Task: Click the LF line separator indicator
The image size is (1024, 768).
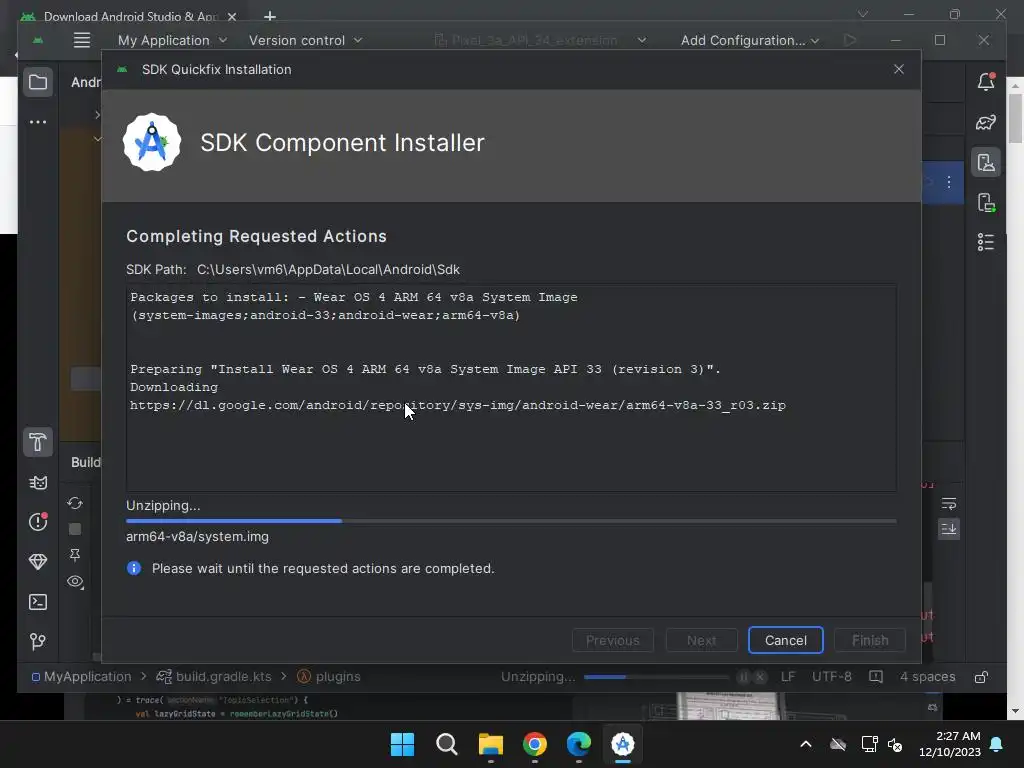Action: pos(788,677)
